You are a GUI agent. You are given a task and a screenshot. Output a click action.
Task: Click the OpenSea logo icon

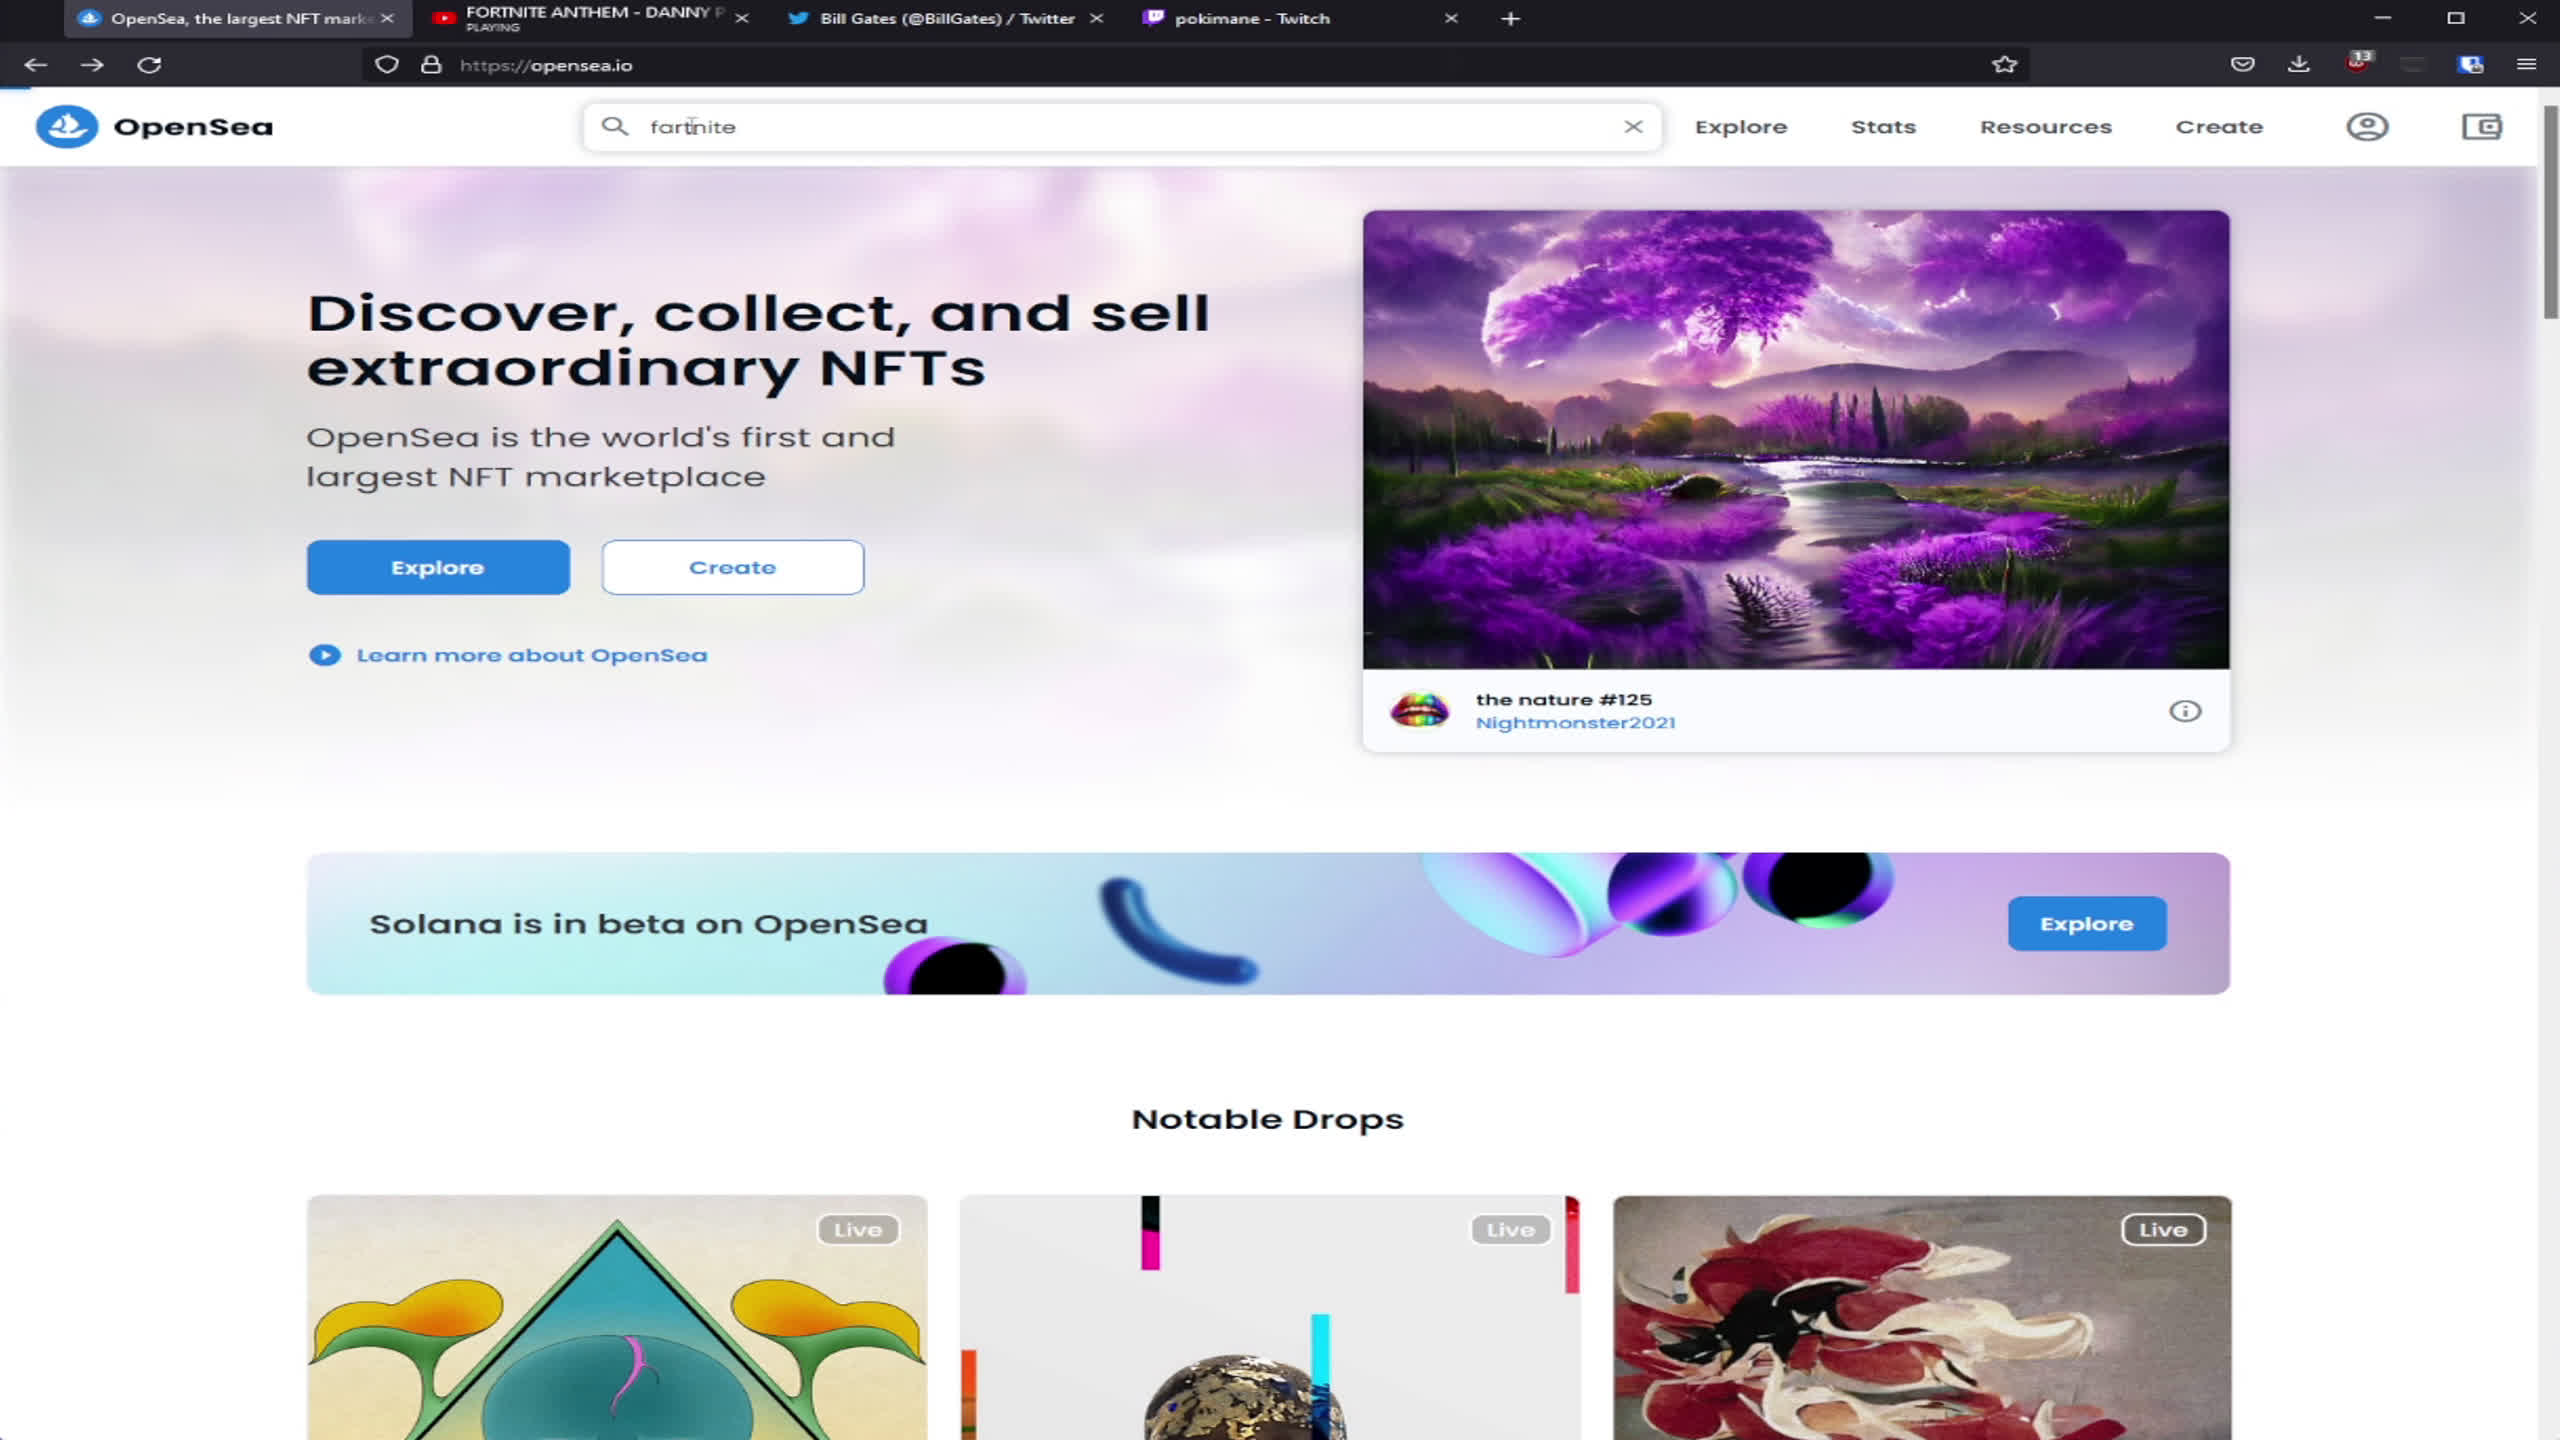tap(67, 127)
